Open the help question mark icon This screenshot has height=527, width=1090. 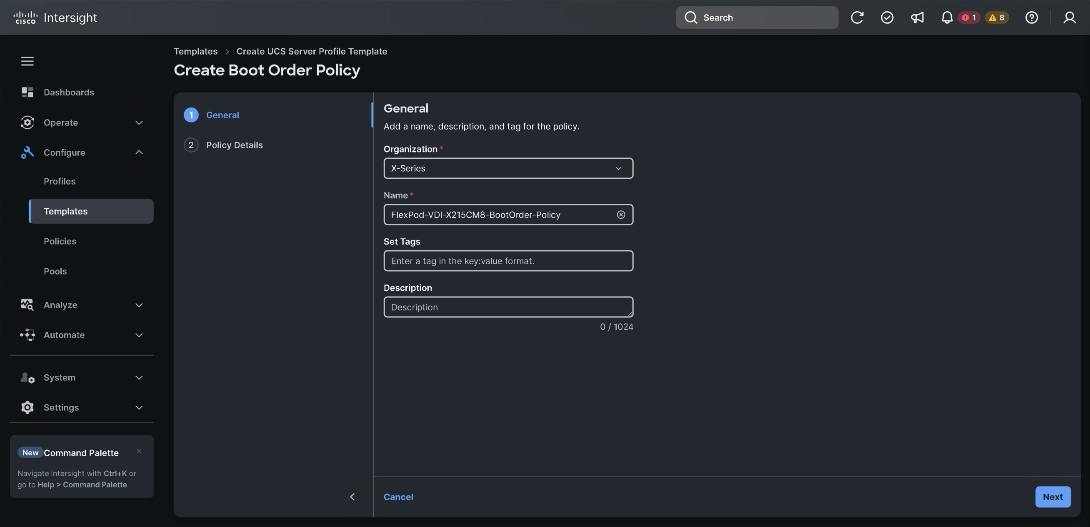click(x=1032, y=17)
